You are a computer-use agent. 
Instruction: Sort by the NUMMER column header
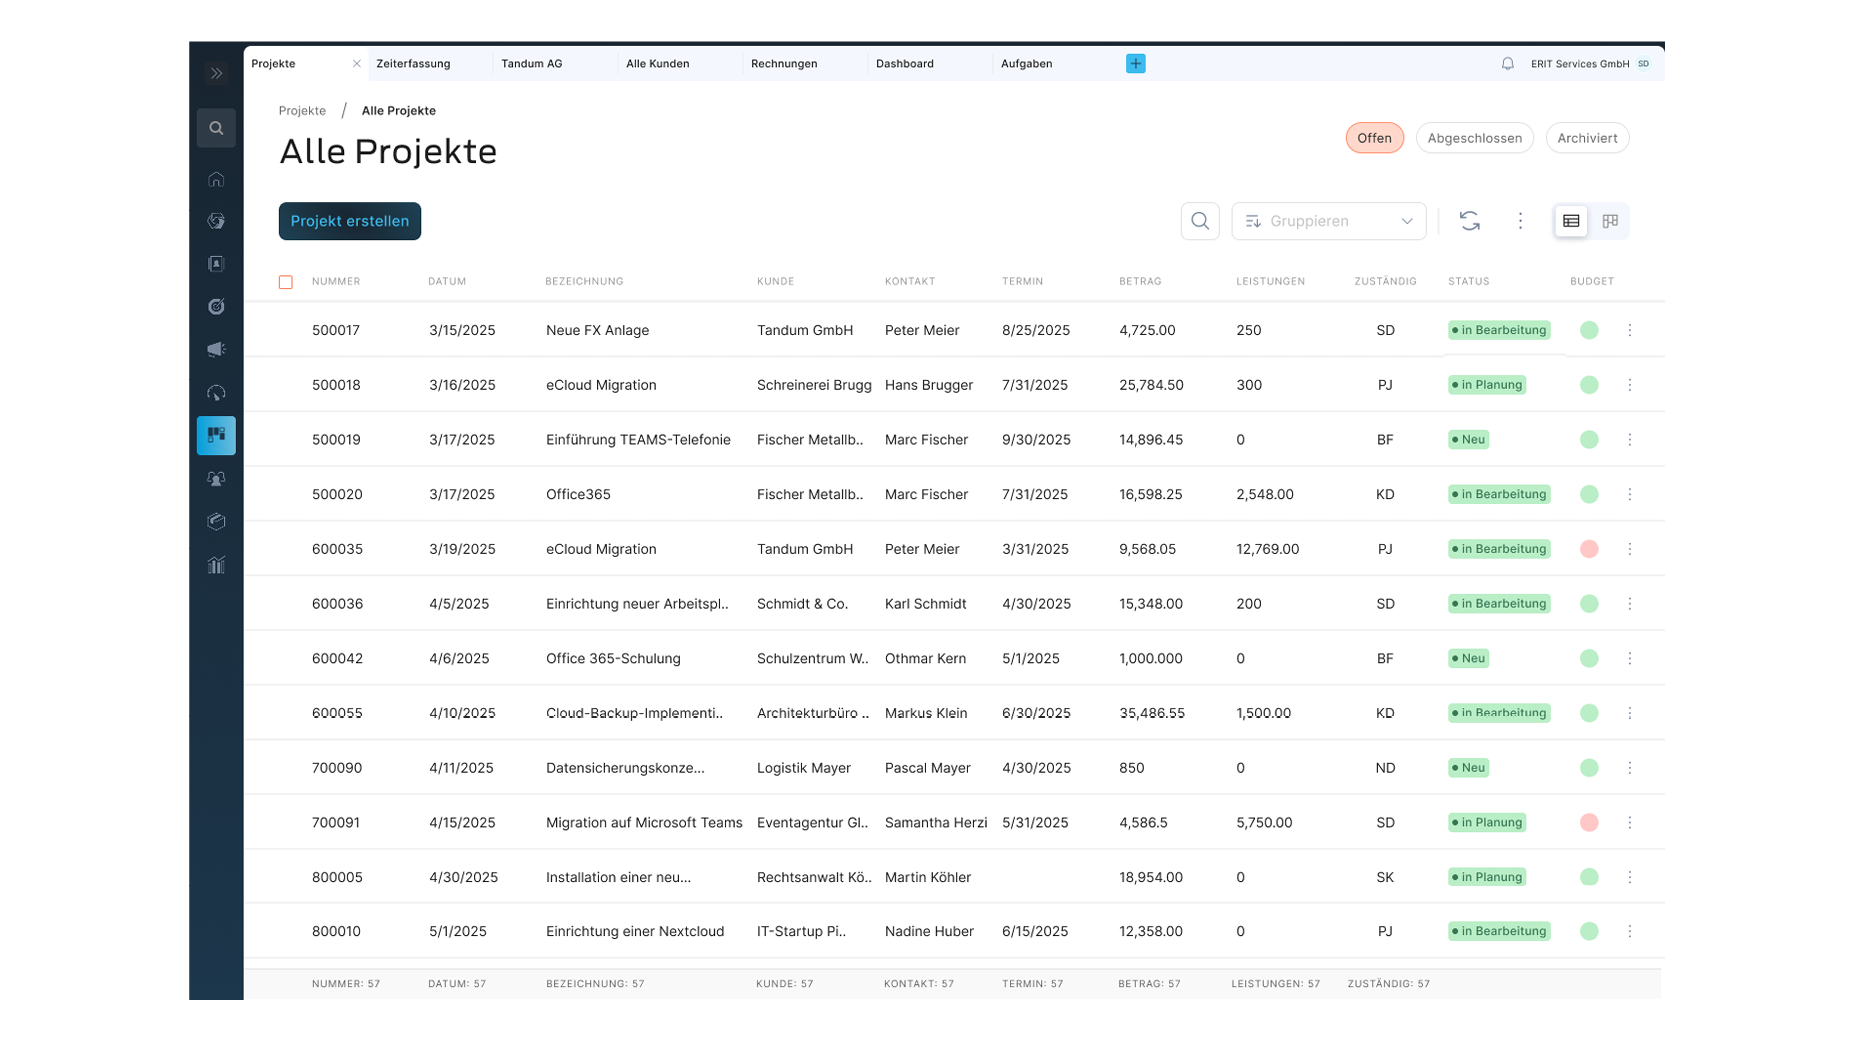click(x=336, y=282)
